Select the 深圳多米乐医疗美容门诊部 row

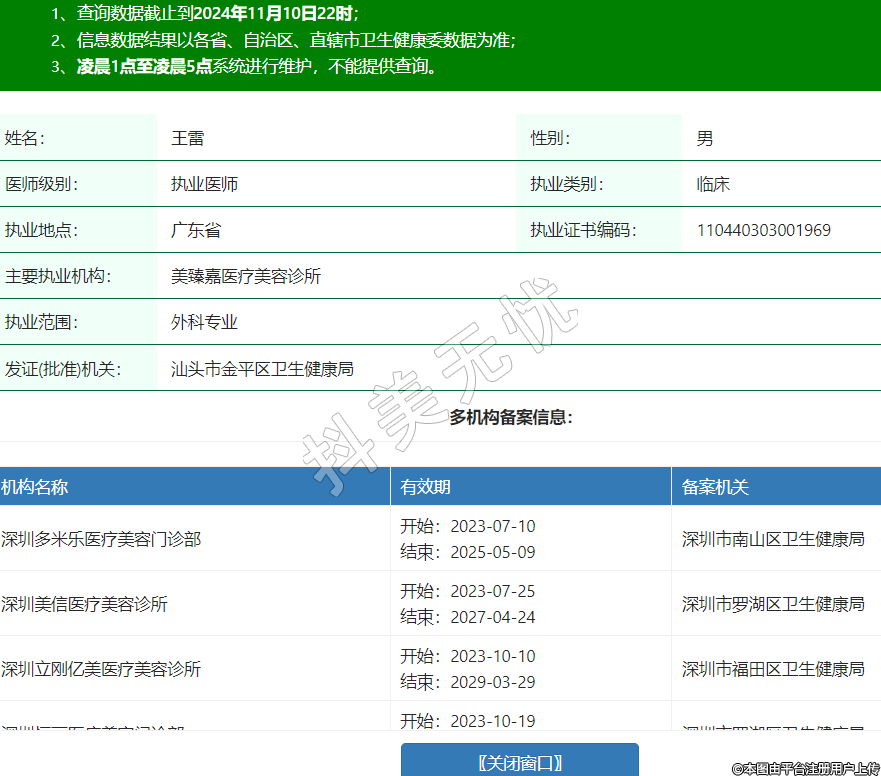point(101,539)
